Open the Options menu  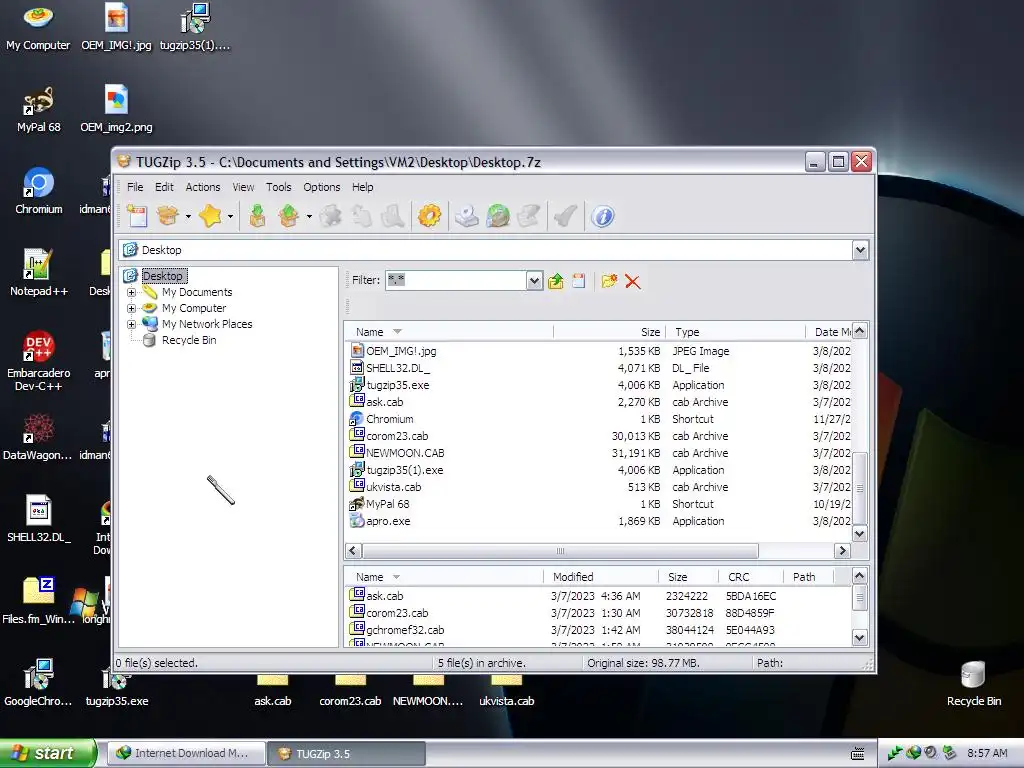click(321, 187)
